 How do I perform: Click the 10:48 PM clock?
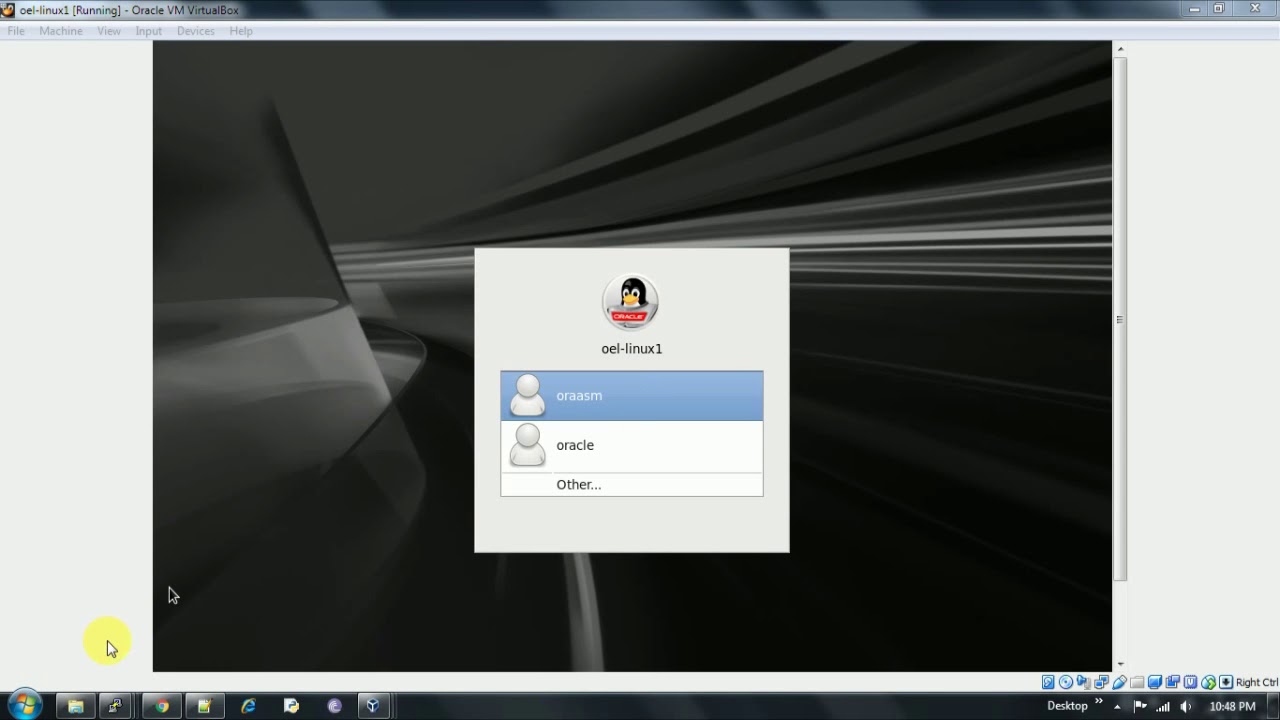point(1232,706)
